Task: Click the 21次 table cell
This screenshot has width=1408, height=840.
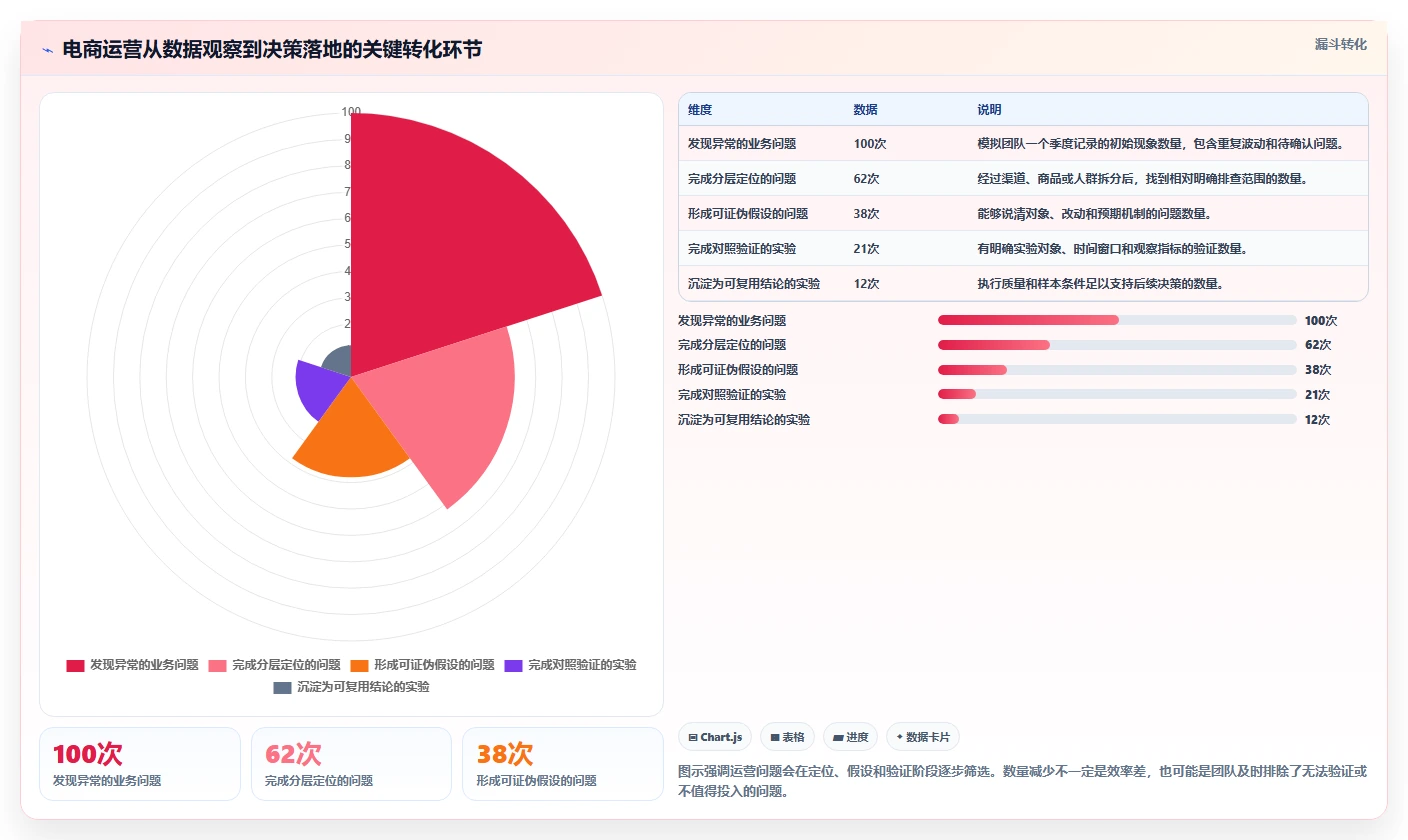Action: coord(866,249)
